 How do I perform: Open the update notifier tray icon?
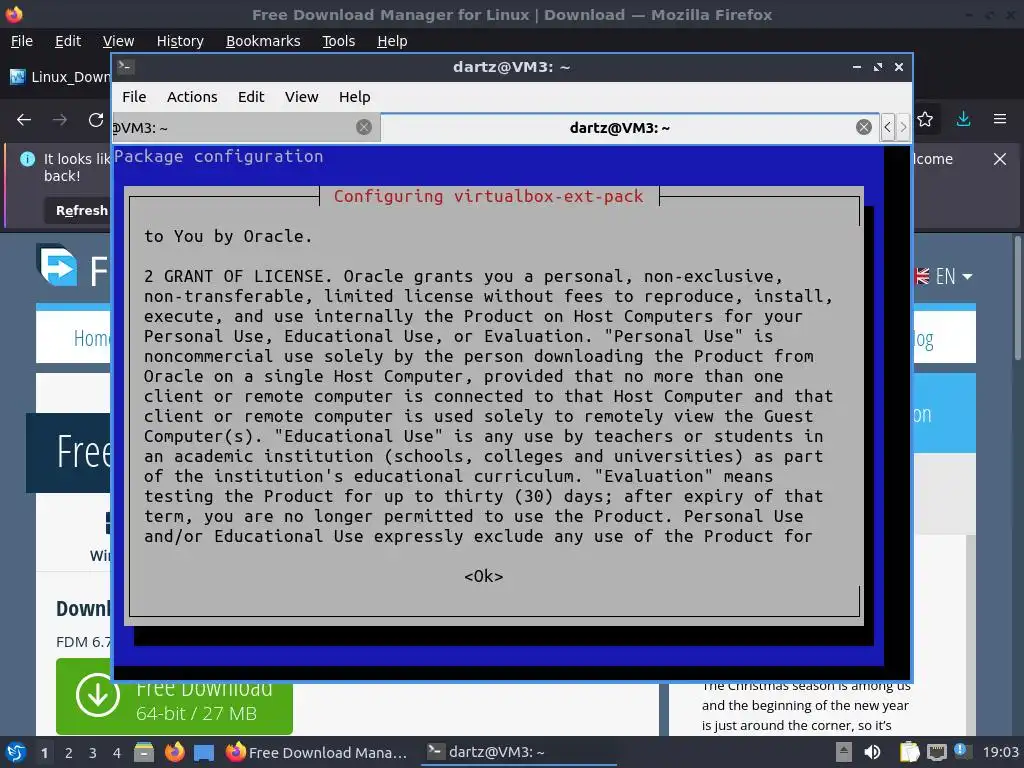coord(962,751)
